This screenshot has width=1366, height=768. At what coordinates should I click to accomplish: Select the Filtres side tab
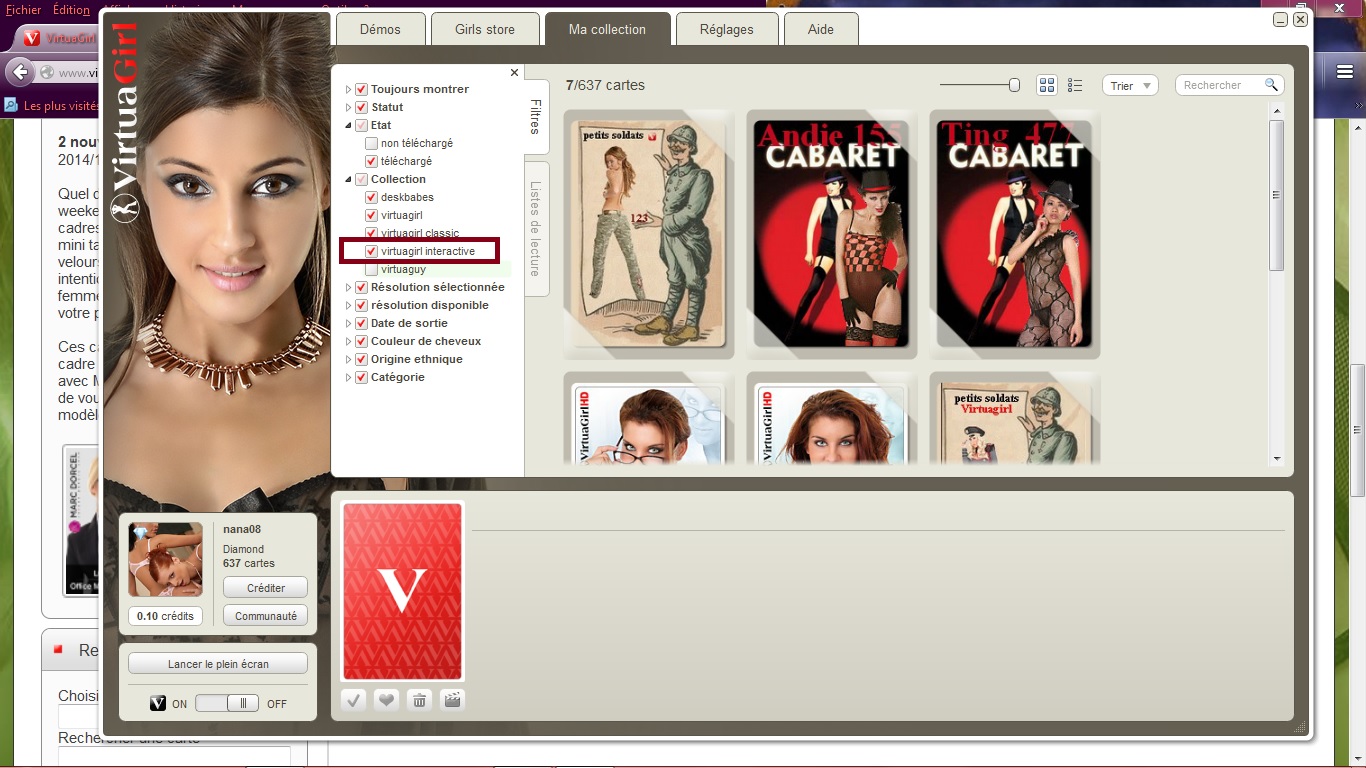click(x=536, y=118)
